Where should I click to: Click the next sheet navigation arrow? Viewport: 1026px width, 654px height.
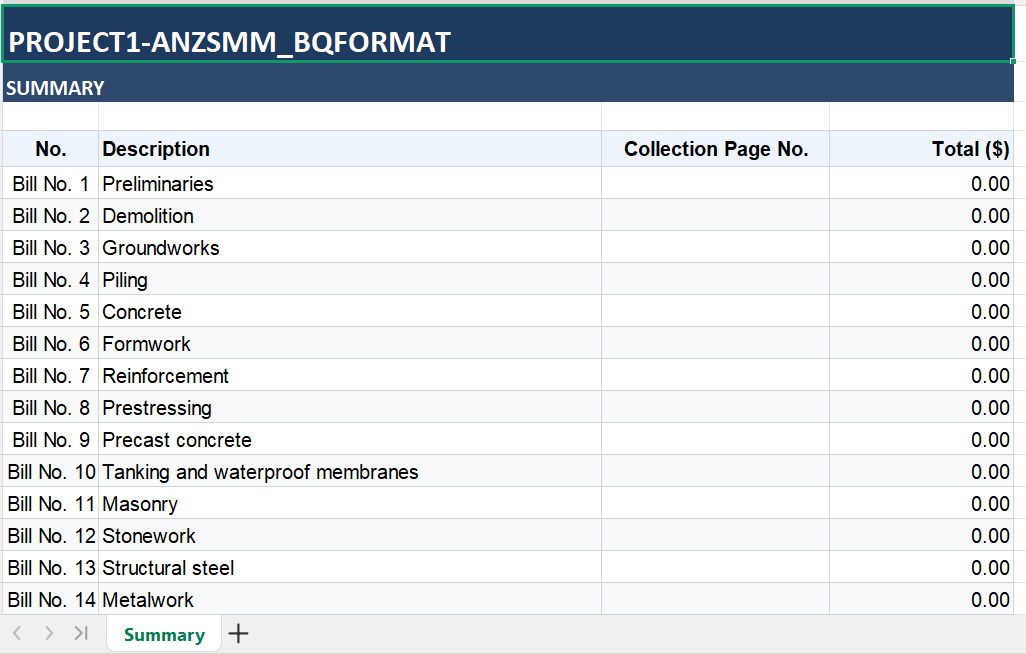(48, 633)
